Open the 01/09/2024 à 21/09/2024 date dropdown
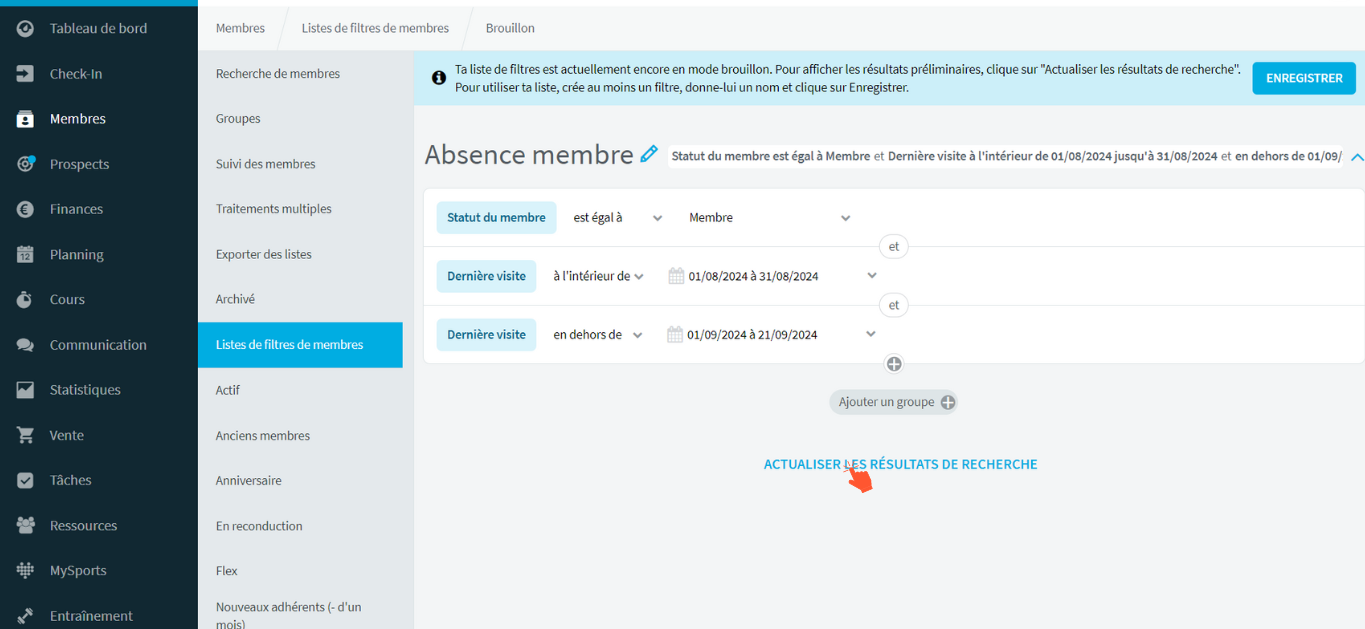 [x=772, y=335]
